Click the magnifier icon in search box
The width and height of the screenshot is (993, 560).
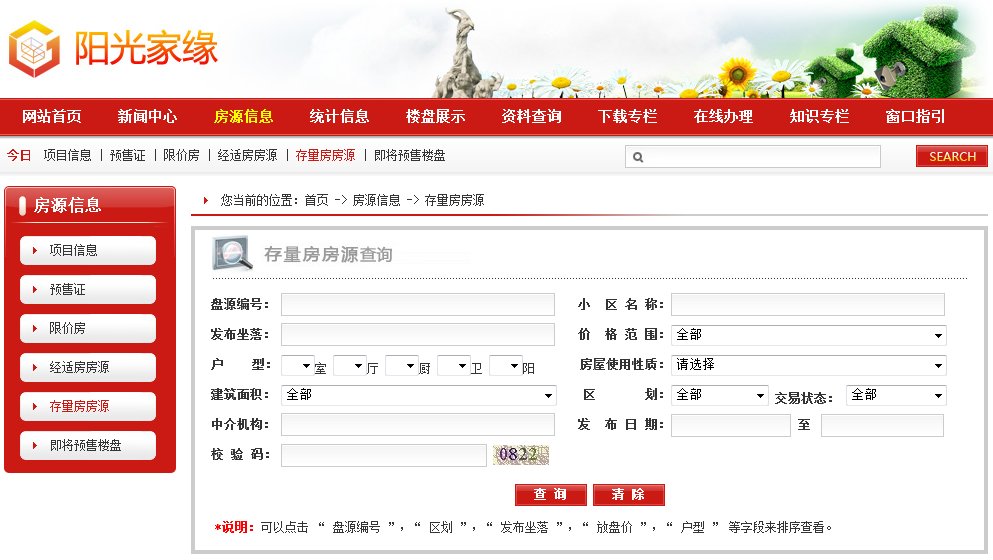[x=638, y=157]
